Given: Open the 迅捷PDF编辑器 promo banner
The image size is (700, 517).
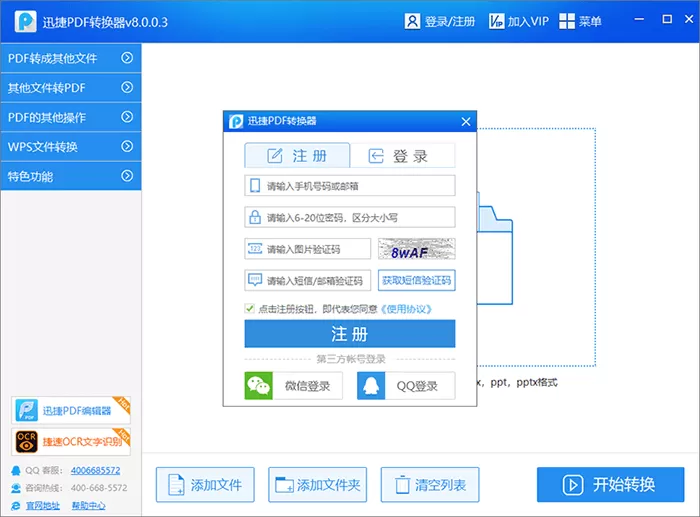Looking at the screenshot, I should point(71,410).
